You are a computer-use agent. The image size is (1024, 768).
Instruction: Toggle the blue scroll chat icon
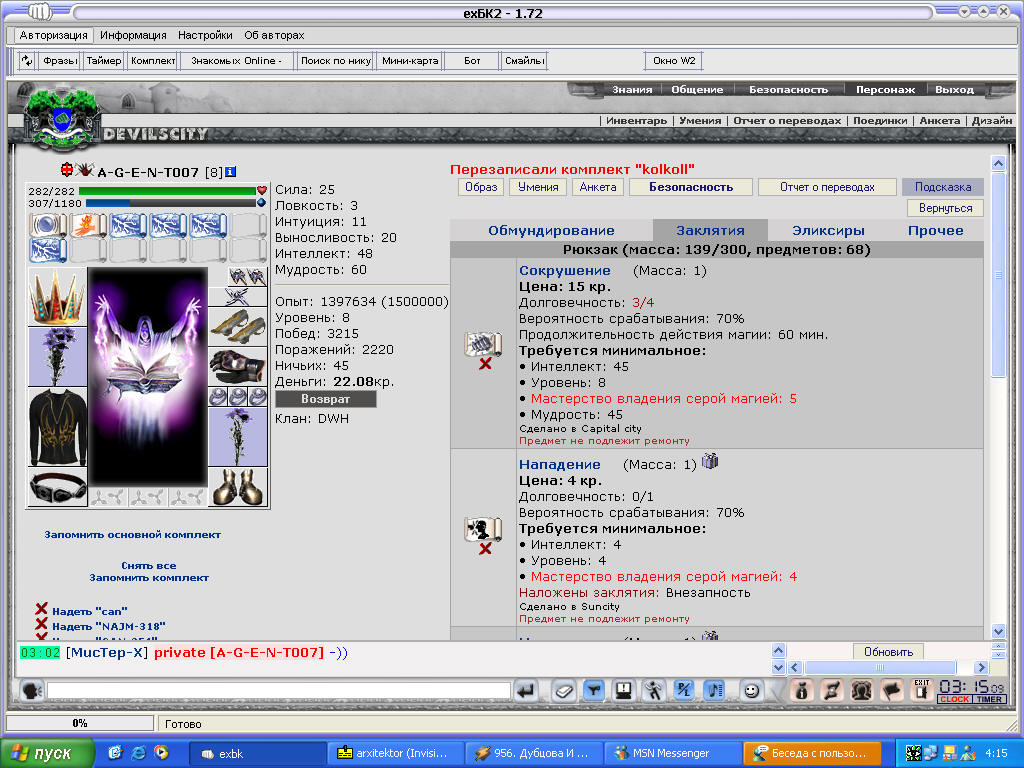[x=715, y=690]
